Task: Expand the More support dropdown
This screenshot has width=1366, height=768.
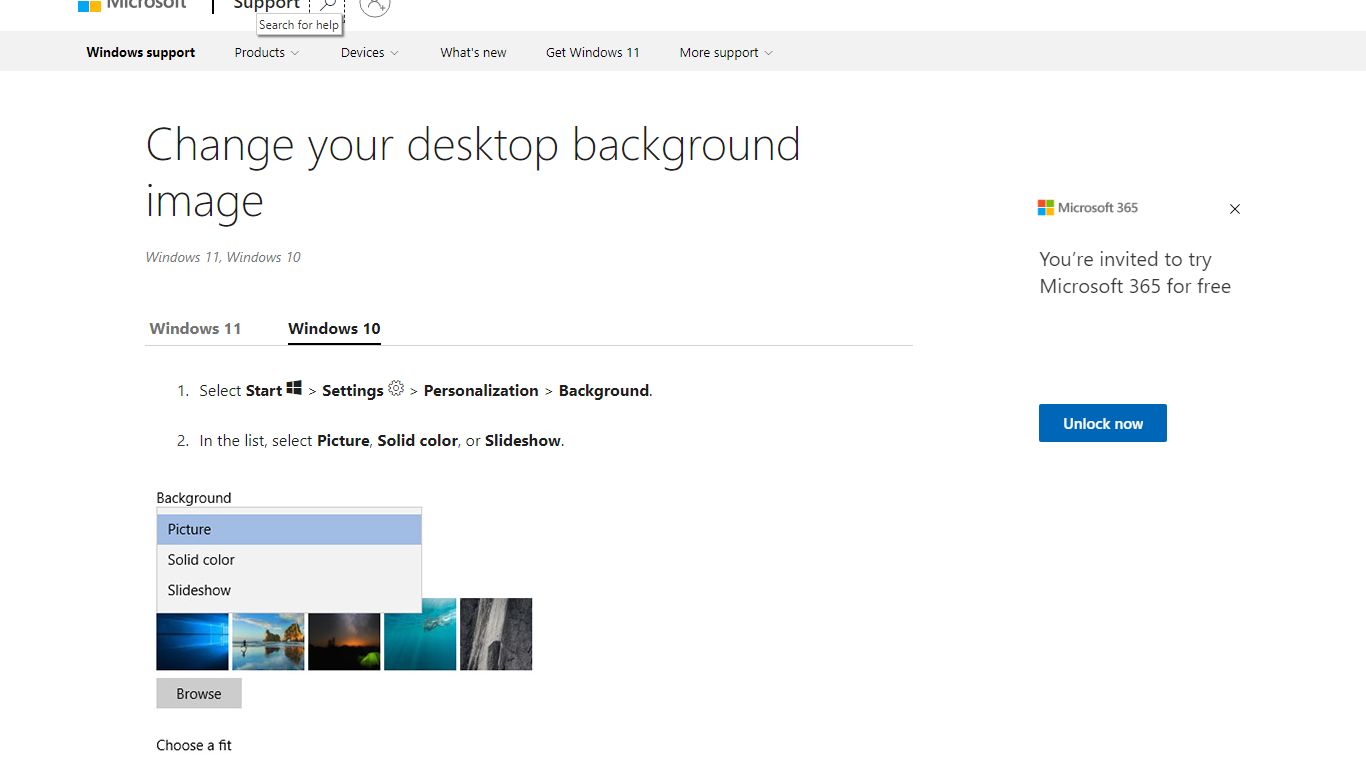Action: (726, 53)
